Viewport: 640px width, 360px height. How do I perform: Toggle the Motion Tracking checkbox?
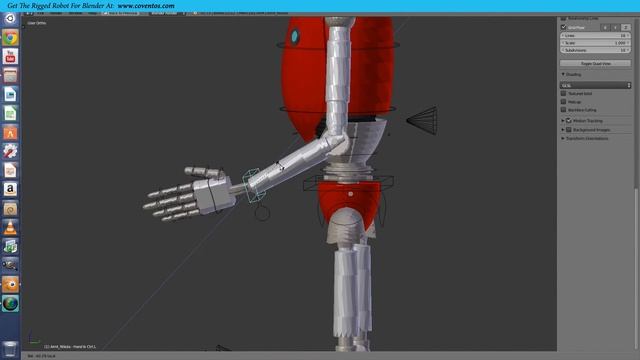(x=569, y=121)
